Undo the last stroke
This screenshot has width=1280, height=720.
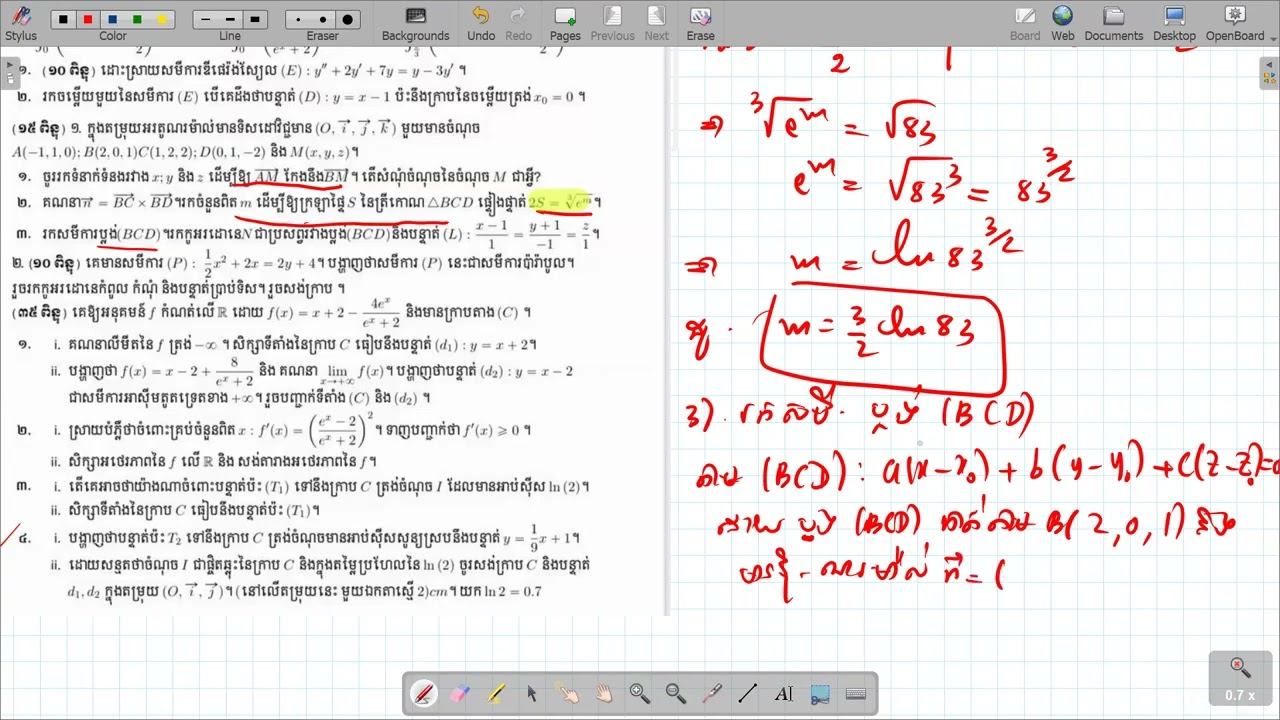click(x=481, y=23)
